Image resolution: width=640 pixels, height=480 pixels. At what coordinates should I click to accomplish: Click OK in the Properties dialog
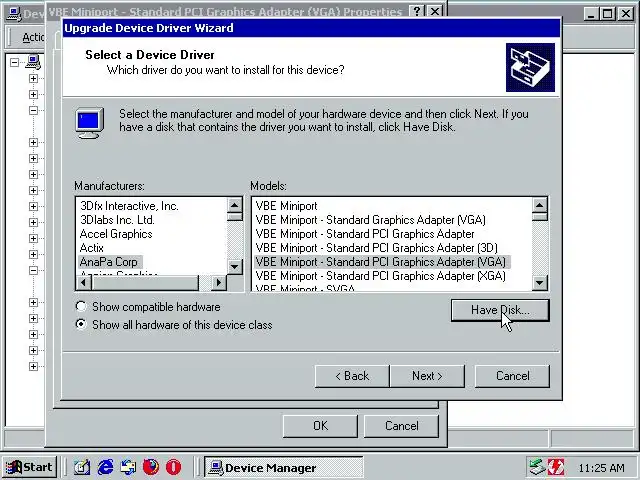click(320, 426)
